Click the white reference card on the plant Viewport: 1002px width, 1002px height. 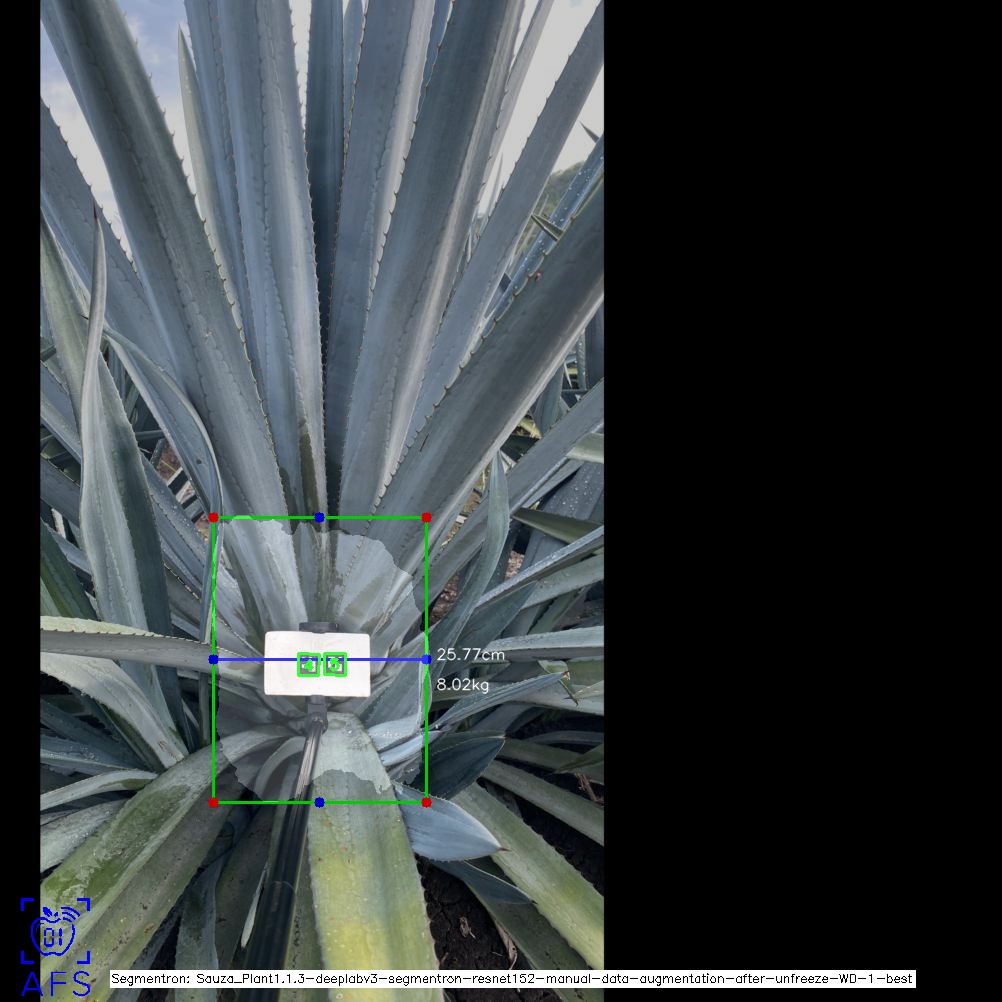click(318, 663)
